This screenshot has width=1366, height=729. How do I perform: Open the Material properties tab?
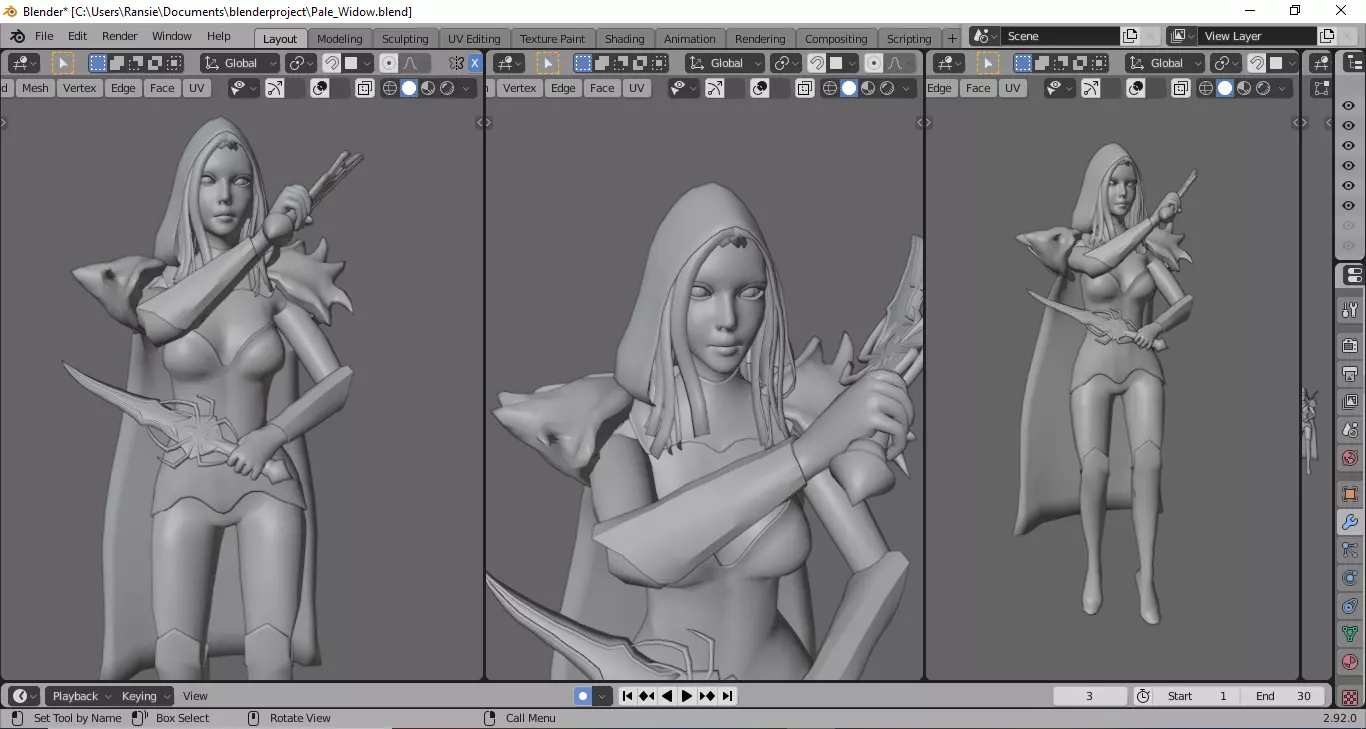coord(1350,662)
